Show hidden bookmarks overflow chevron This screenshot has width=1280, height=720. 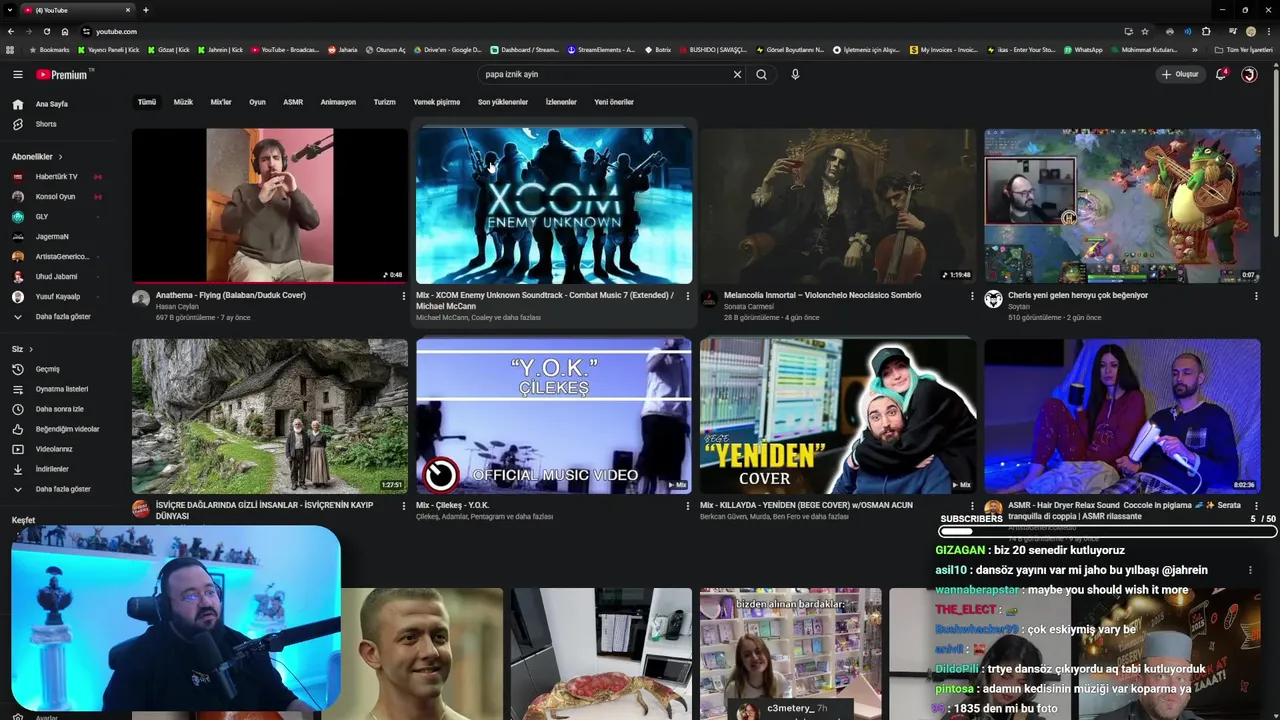pos(1195,50)
